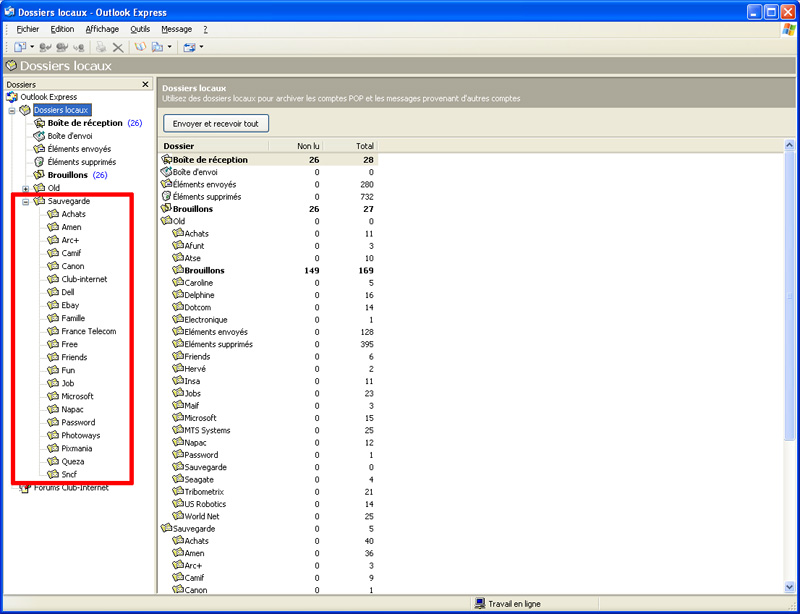This screenshot has height=614, width=800.
Task: Select 'Éléments envoyés' in folder tree
Action: tap(79, 149)
